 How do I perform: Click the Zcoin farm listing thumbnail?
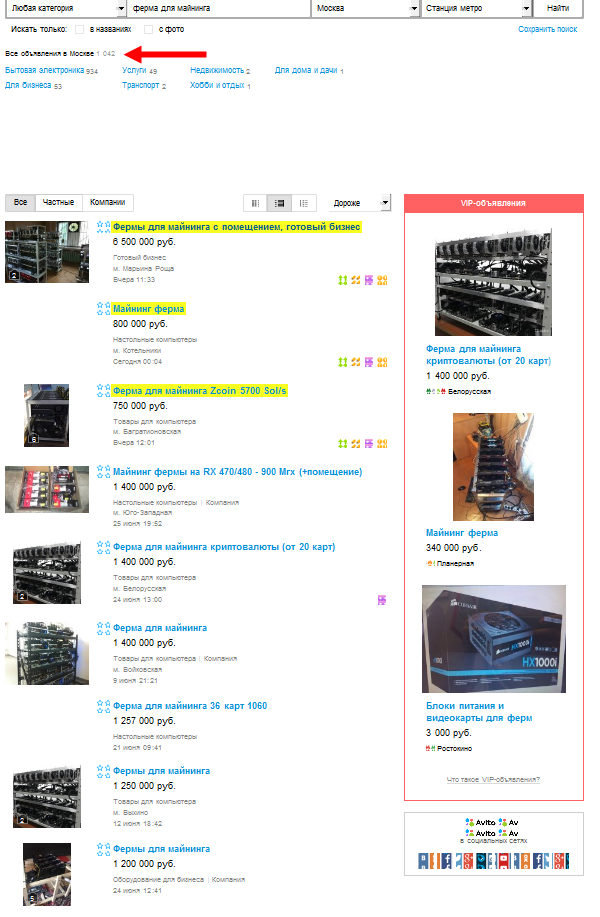pyautogui.click(x=46, y=415)
